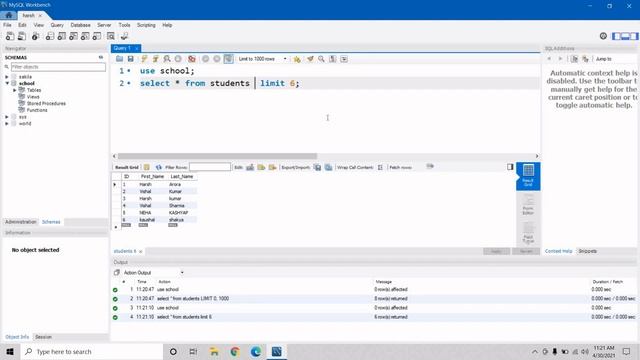
Task: Stop the running query
Action: point(178,59)
